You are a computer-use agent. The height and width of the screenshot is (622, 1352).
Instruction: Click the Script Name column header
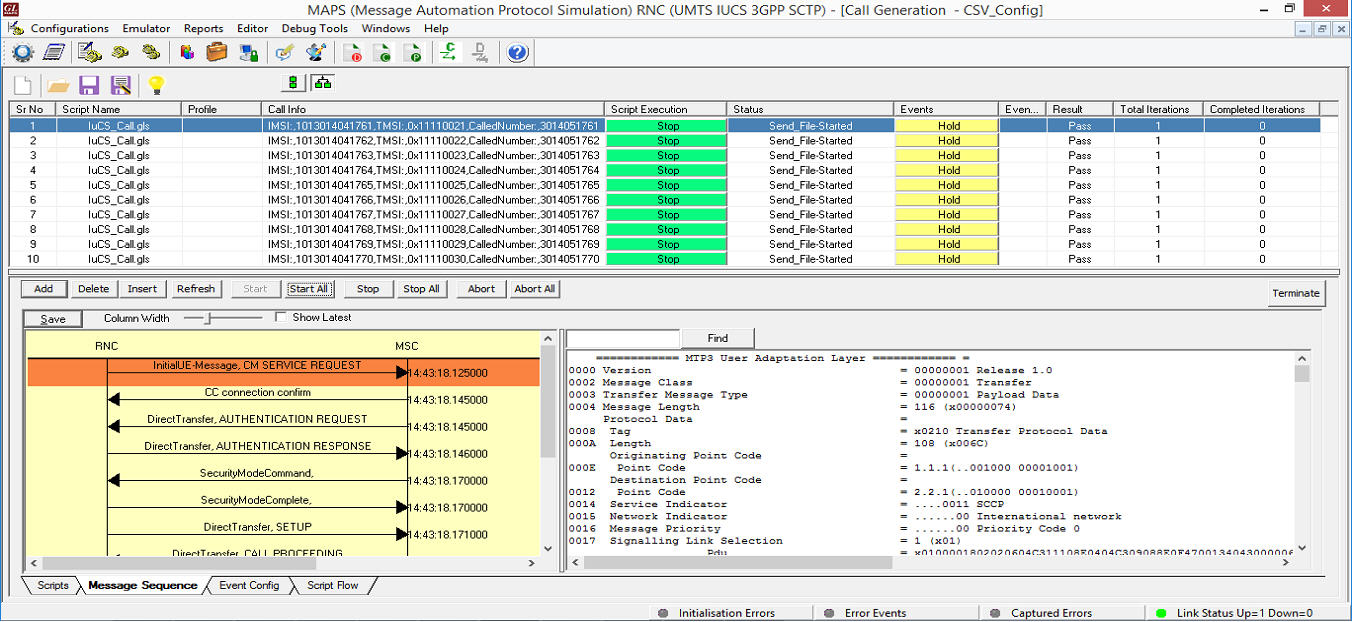[119, 109]
